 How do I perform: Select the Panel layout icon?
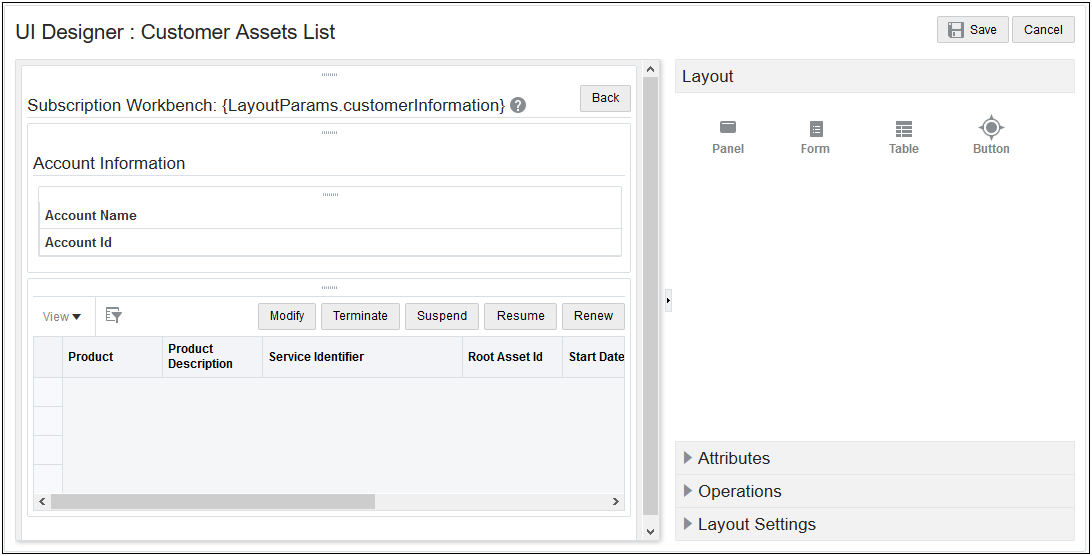(x=728, y=128)
